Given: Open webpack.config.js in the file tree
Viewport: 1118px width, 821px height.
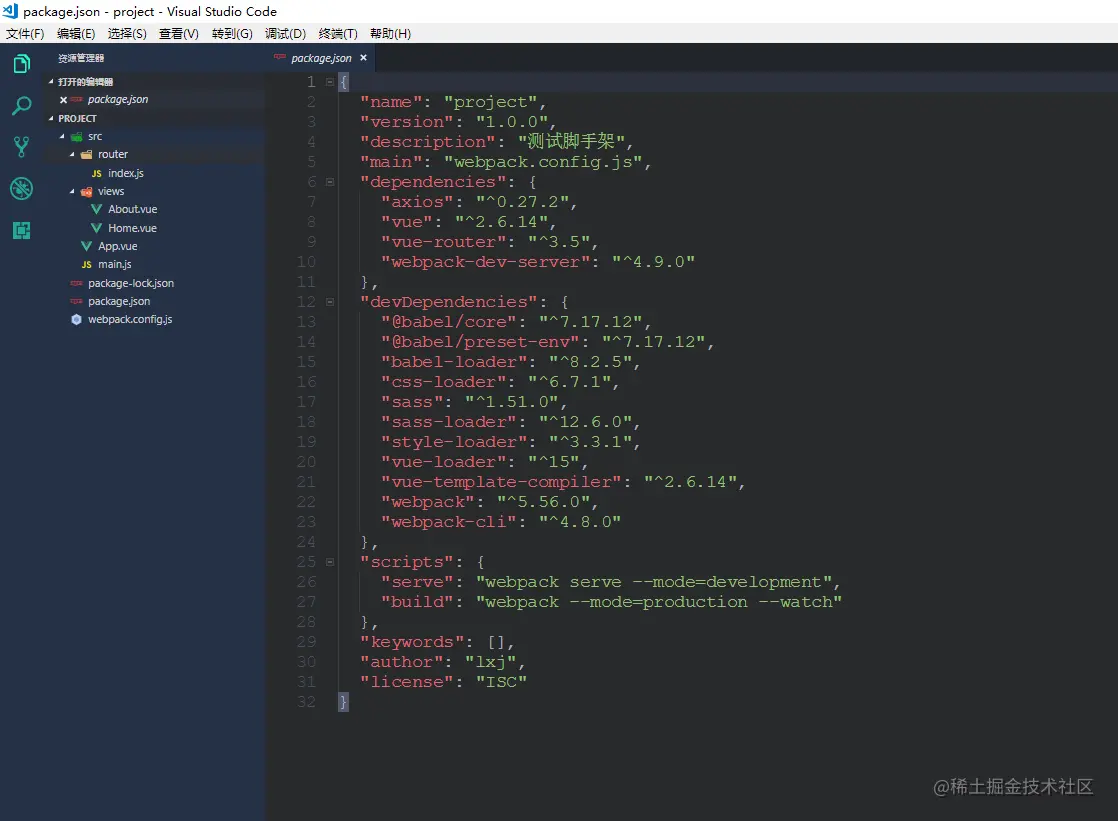Looking at the screenshot, I should 130,320.
